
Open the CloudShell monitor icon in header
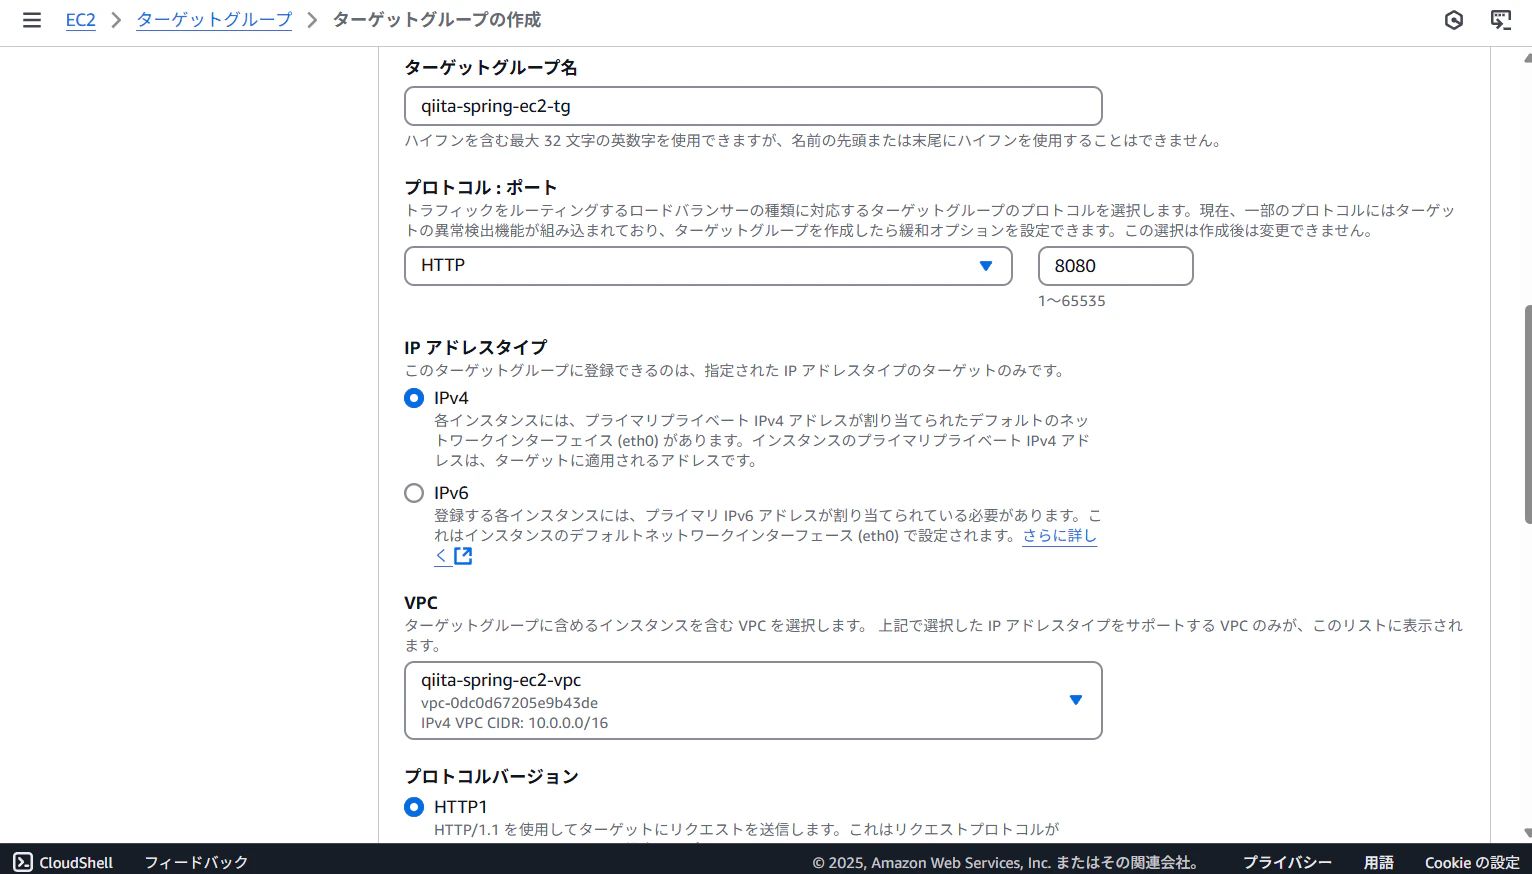pyautogui.click(x=1501, y=20)
